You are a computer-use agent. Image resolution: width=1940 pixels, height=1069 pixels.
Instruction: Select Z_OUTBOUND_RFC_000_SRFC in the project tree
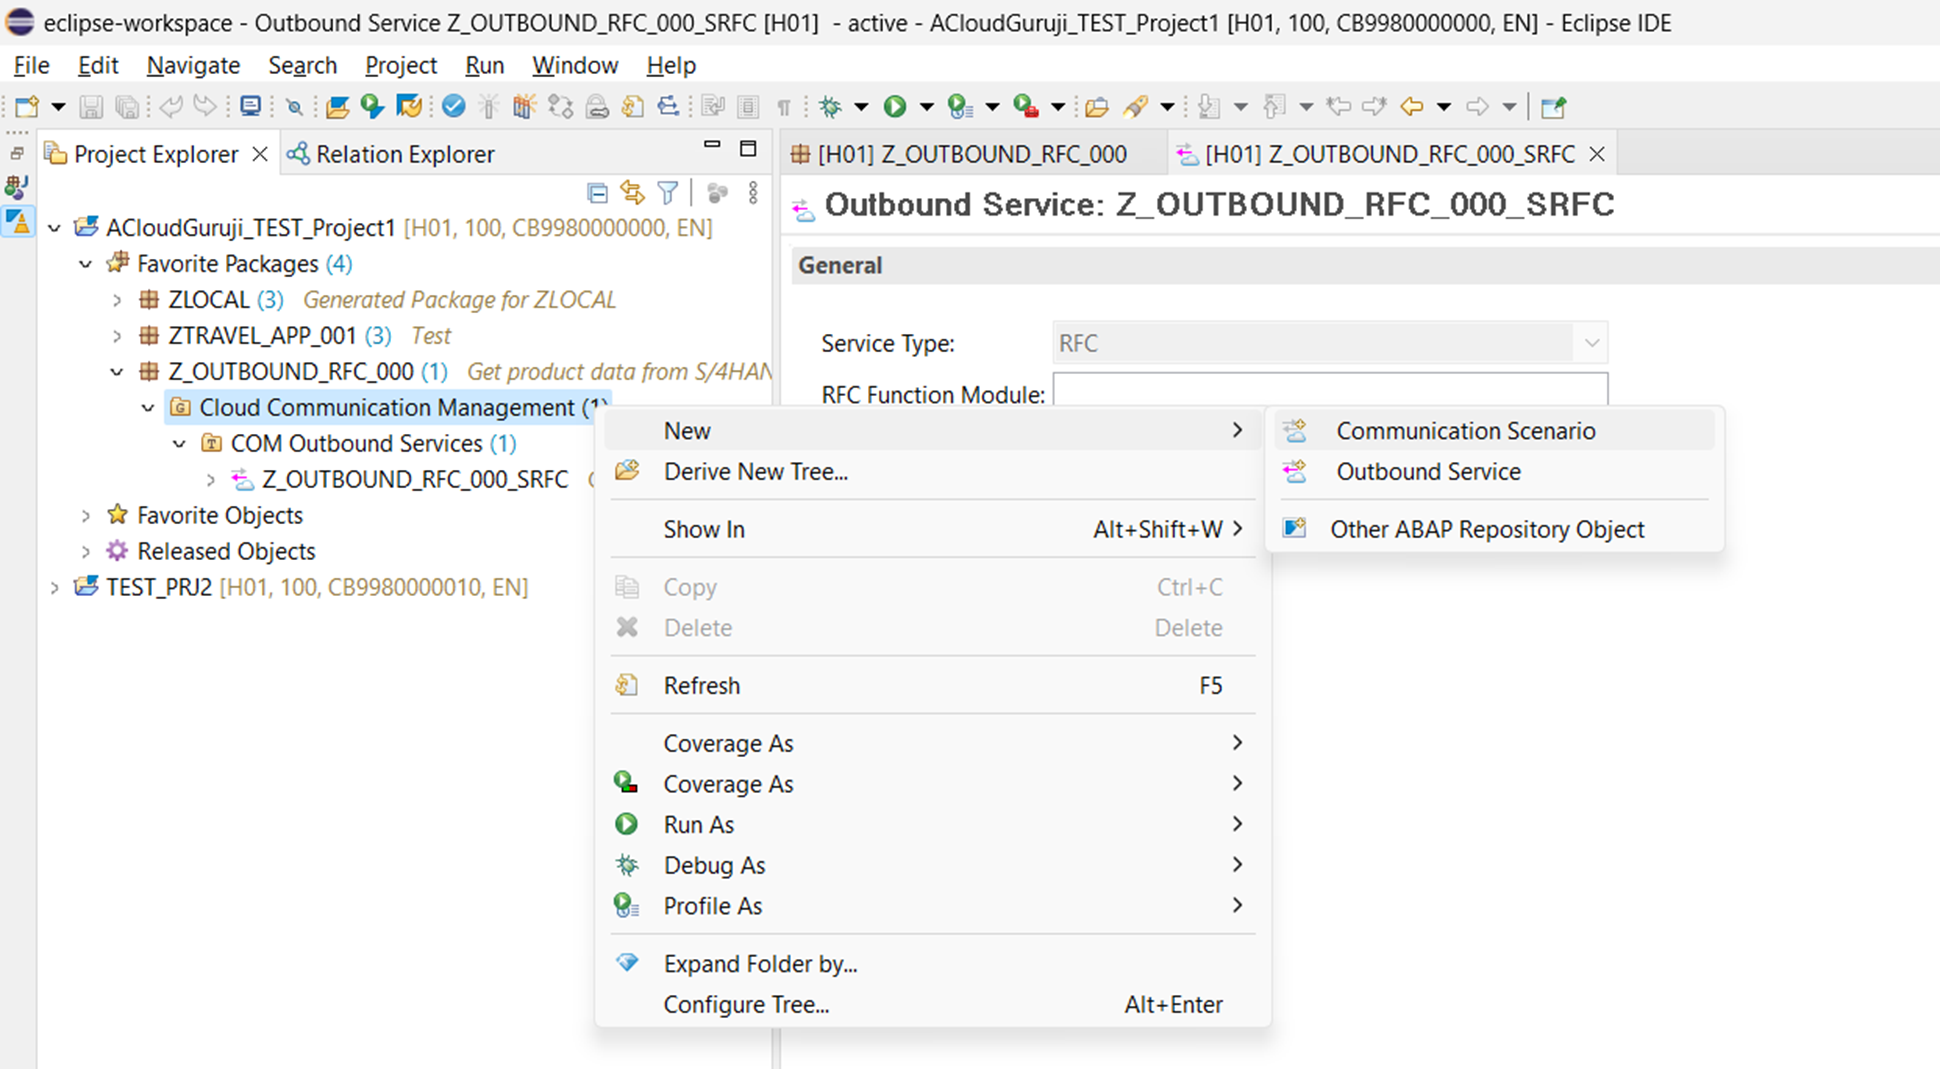click(414, 480)
